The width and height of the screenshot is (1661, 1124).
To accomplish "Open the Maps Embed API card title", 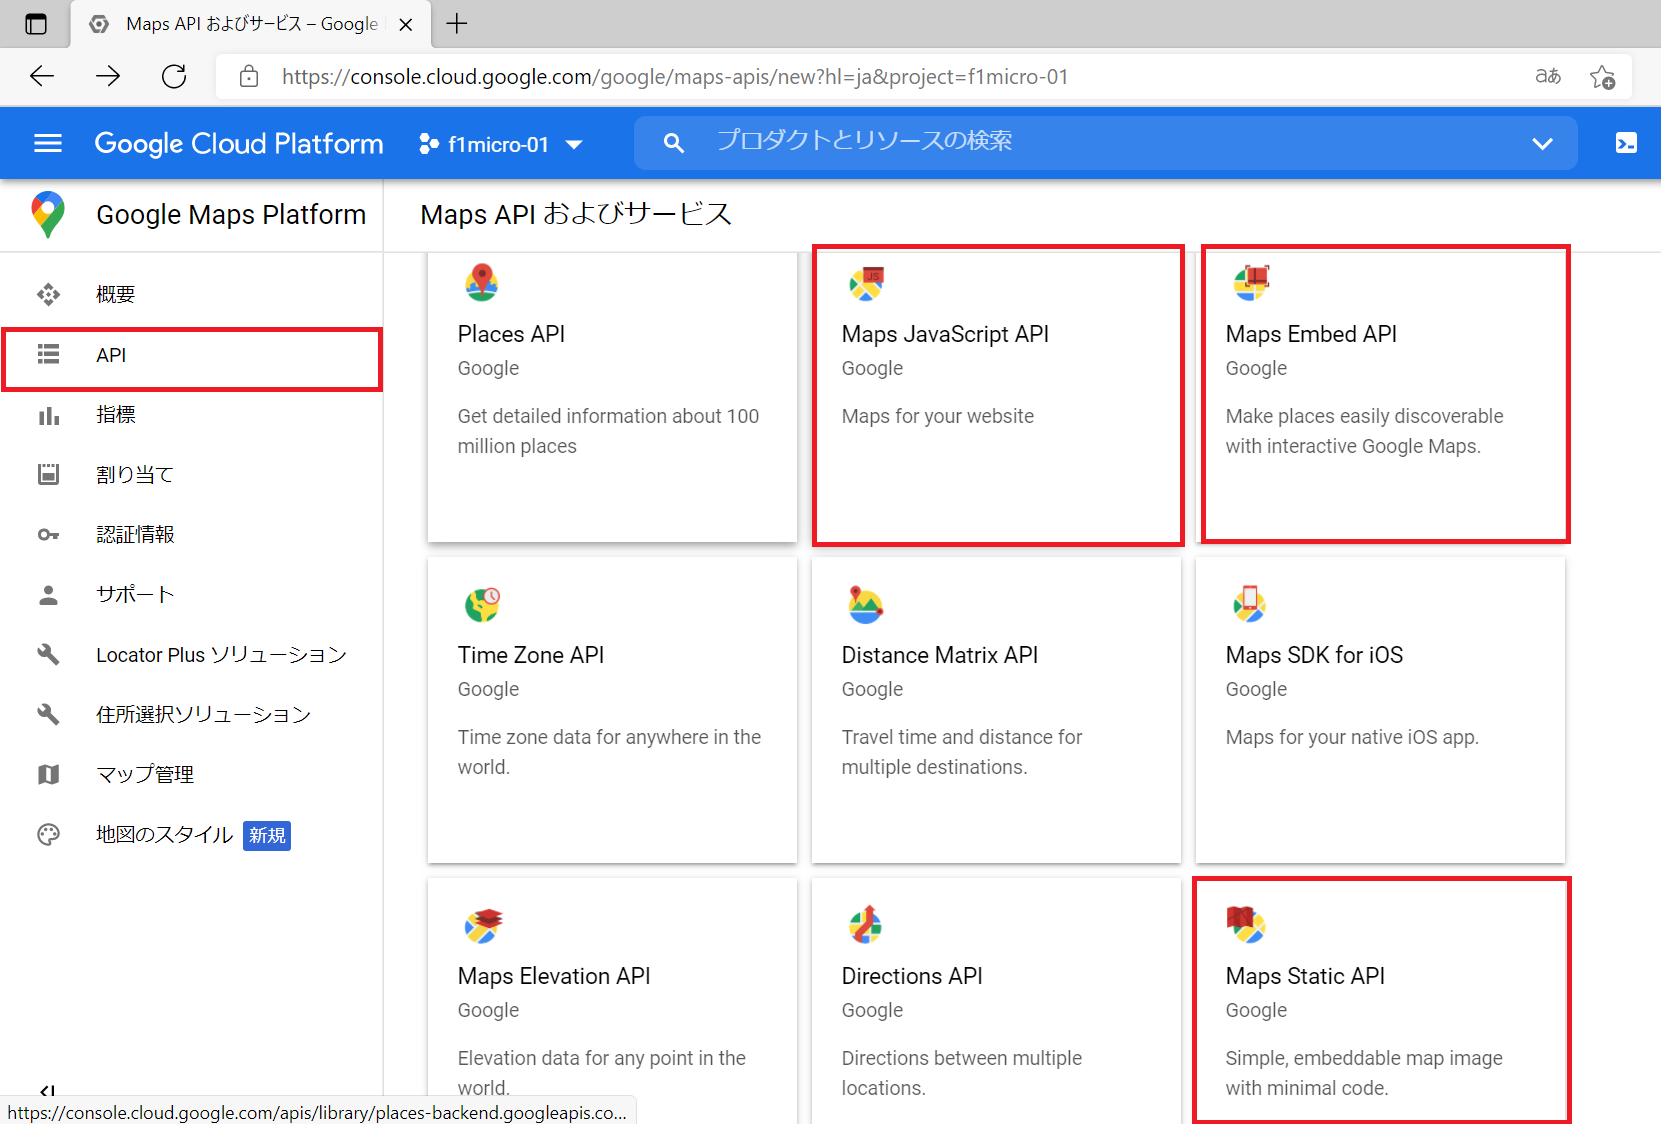I will click(x=1311, y=334).
